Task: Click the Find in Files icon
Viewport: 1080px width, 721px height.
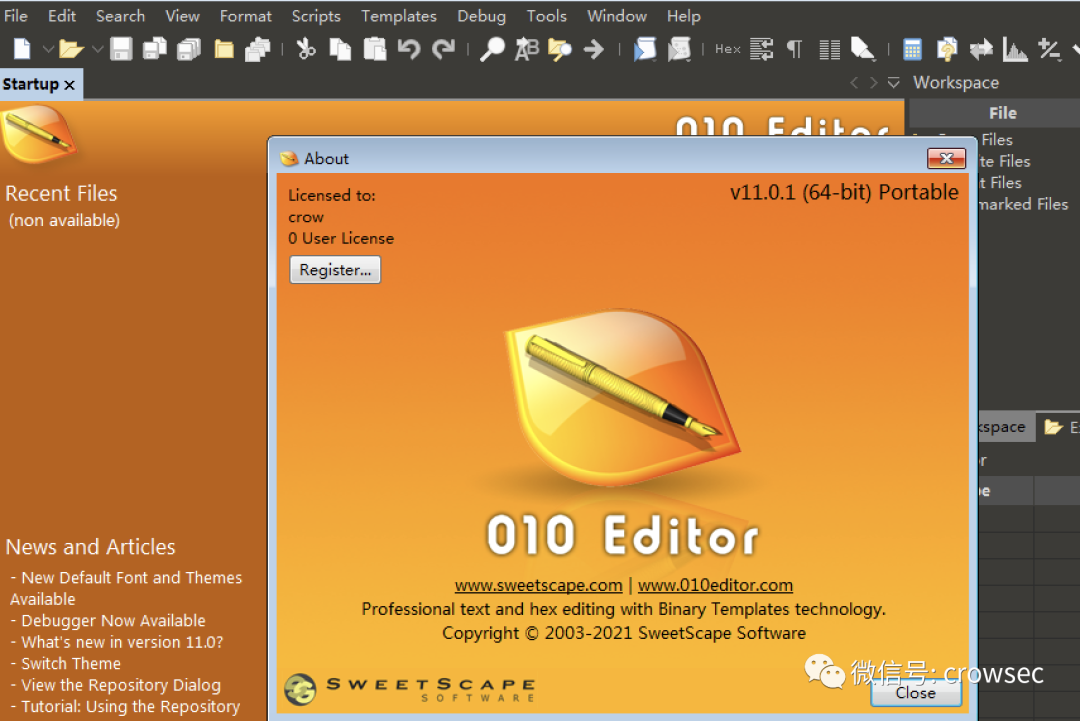Action: pos(560,49)
